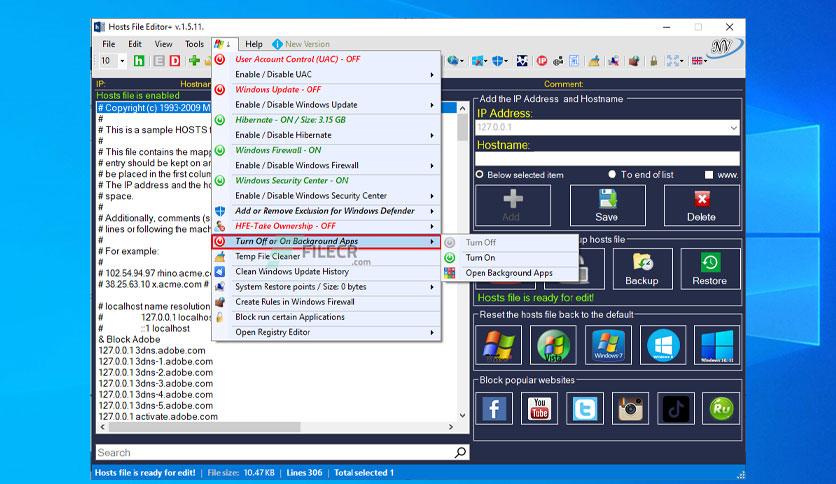
Task: Expand Enable / Disable Windows Update submenu
Action: 432,105
